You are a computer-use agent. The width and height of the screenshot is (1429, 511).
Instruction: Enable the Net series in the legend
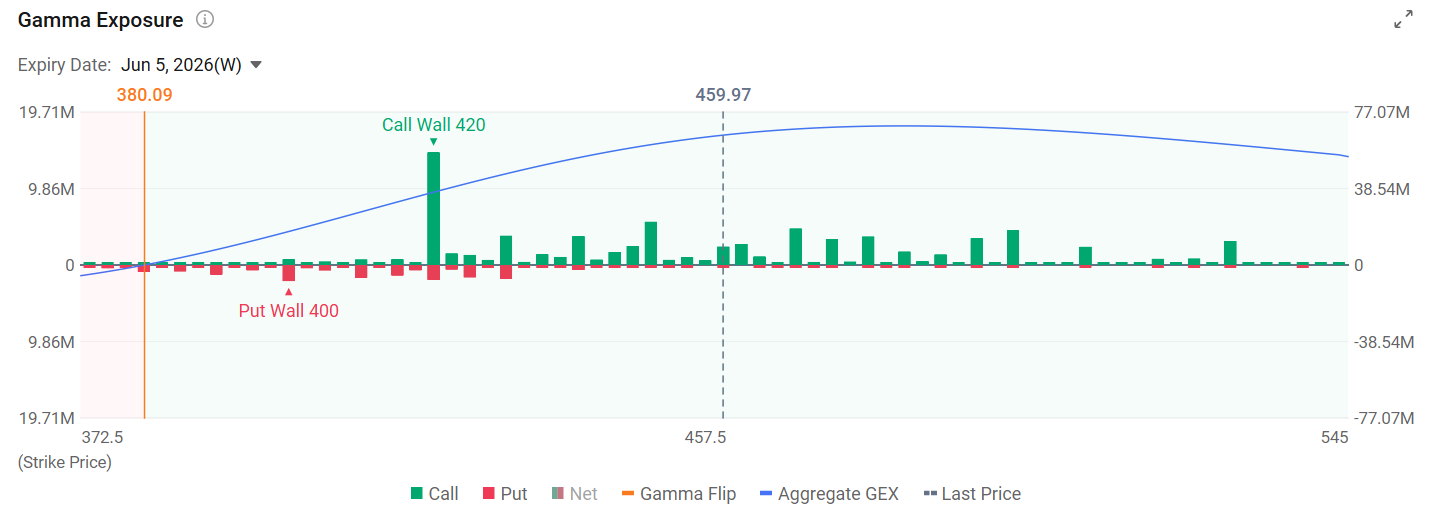575,494
